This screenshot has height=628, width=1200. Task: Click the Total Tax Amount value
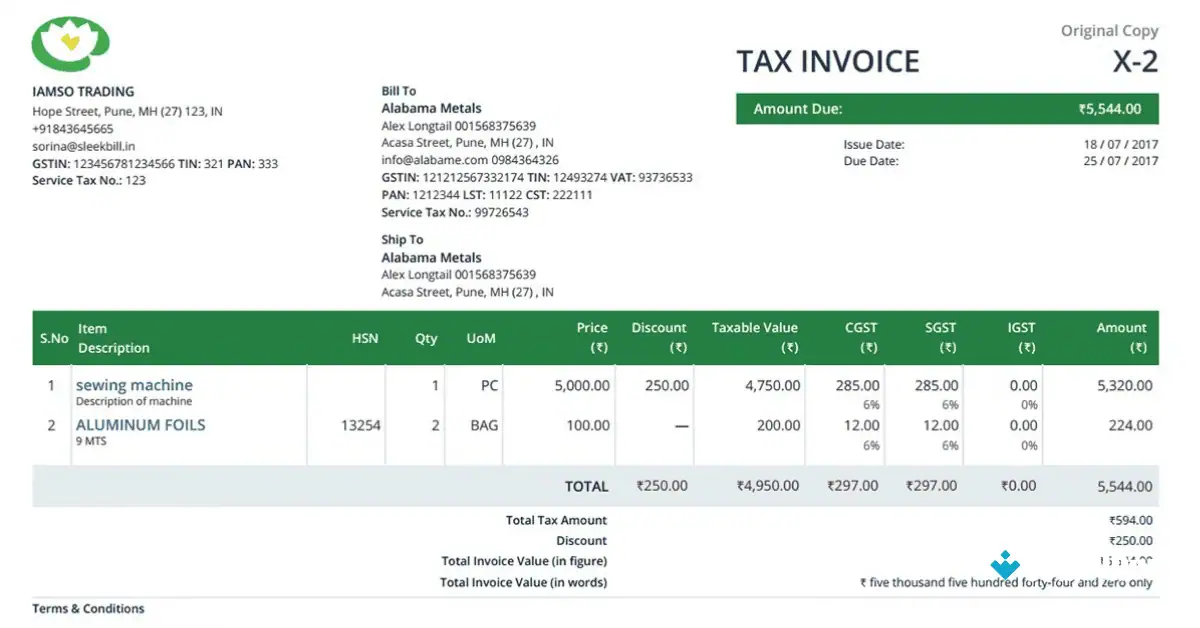1133,520
